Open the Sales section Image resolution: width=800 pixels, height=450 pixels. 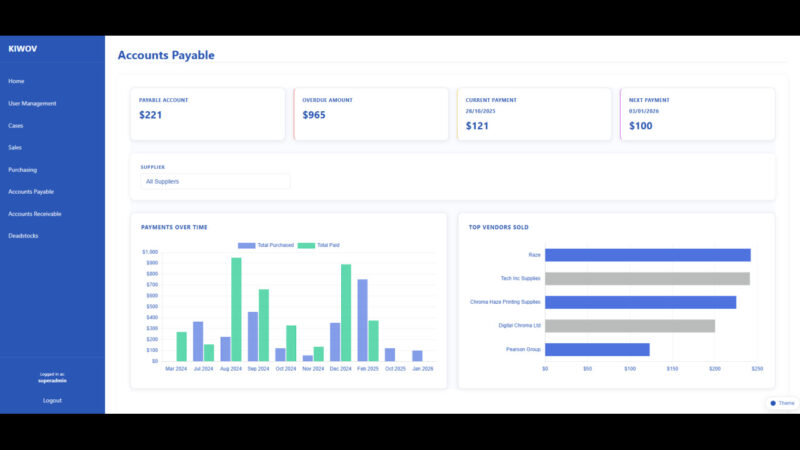pos(15,148)
